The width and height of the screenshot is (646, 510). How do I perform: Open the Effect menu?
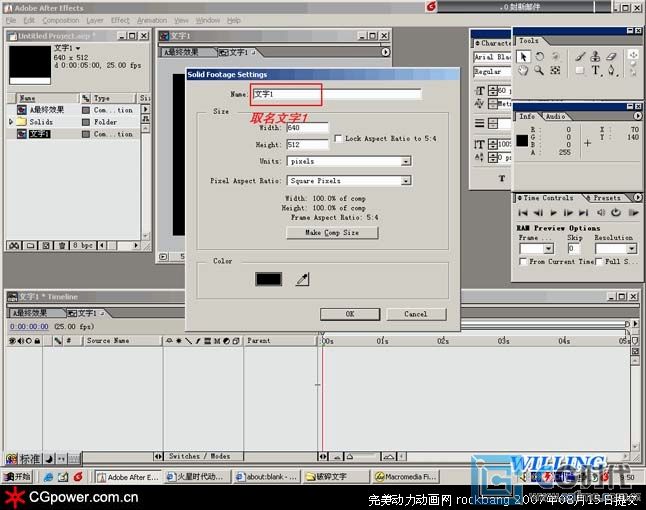(120, 20)
